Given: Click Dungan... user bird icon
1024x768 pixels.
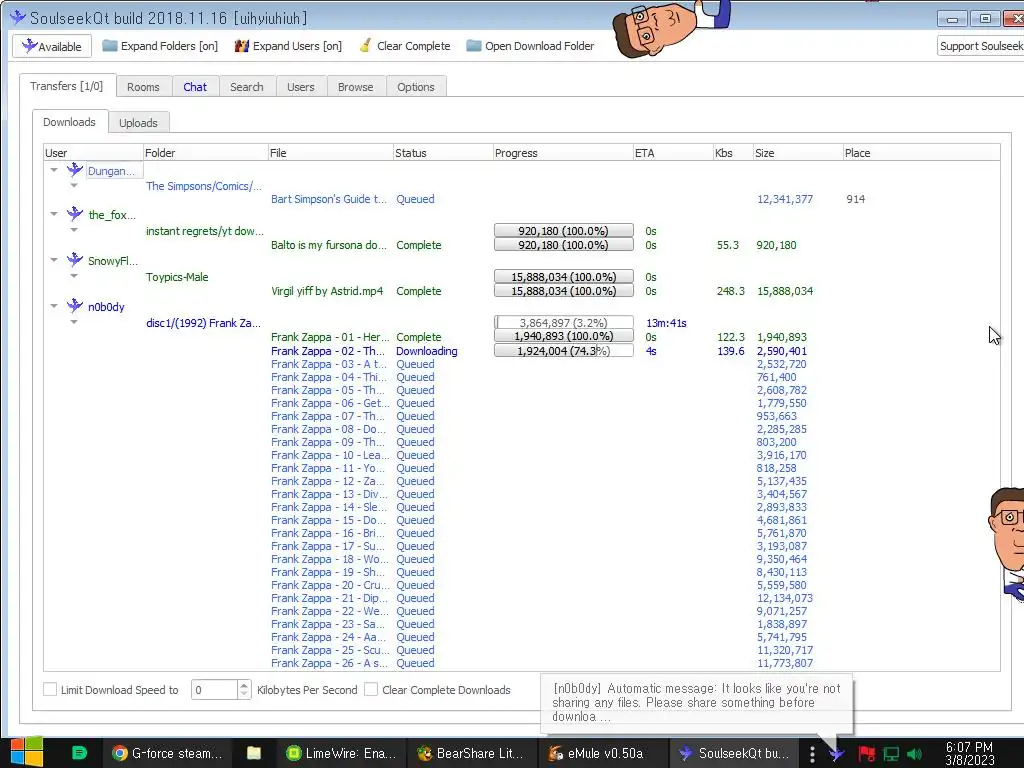Looking at the screenshot, I should coord(74,170).
